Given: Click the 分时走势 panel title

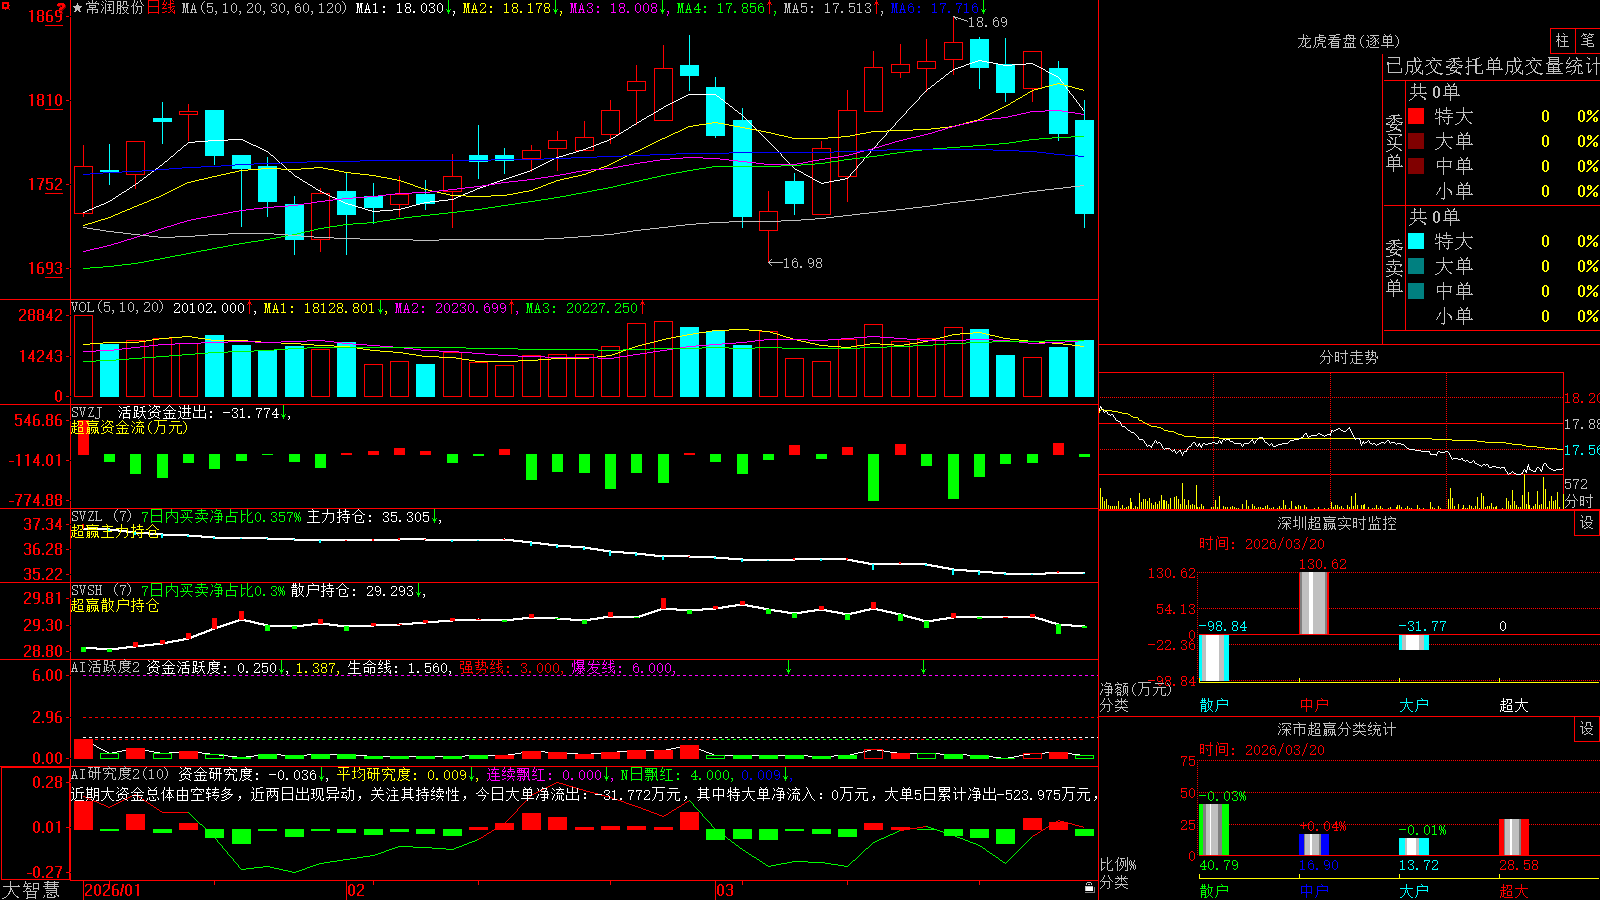Looking at the screenshot, I should coord(1348,357).
